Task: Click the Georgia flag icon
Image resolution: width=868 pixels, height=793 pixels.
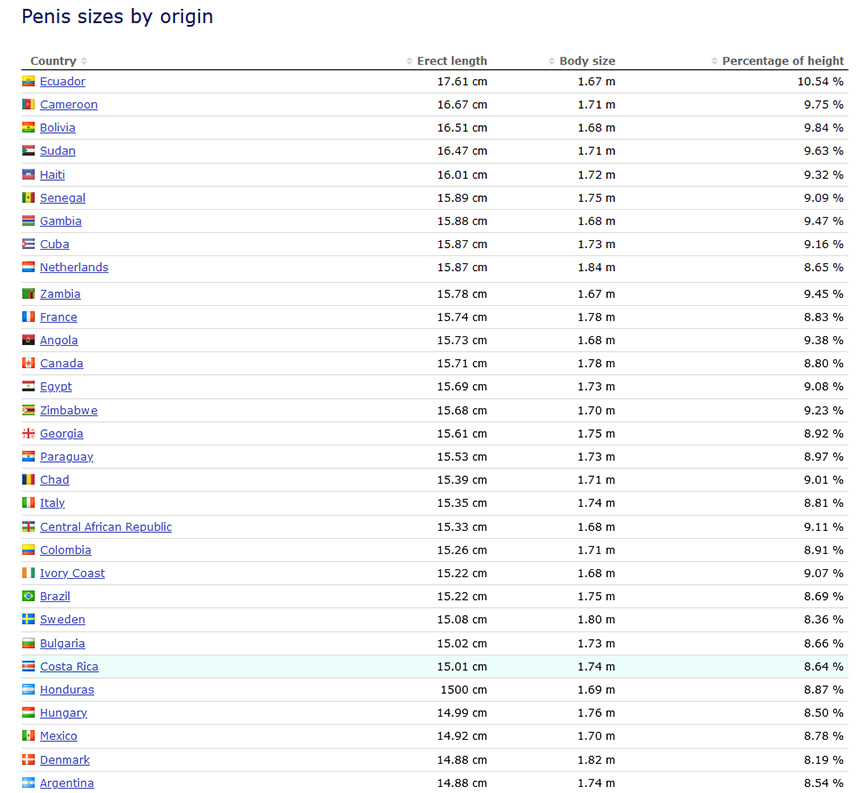Action: pos(29,433)
